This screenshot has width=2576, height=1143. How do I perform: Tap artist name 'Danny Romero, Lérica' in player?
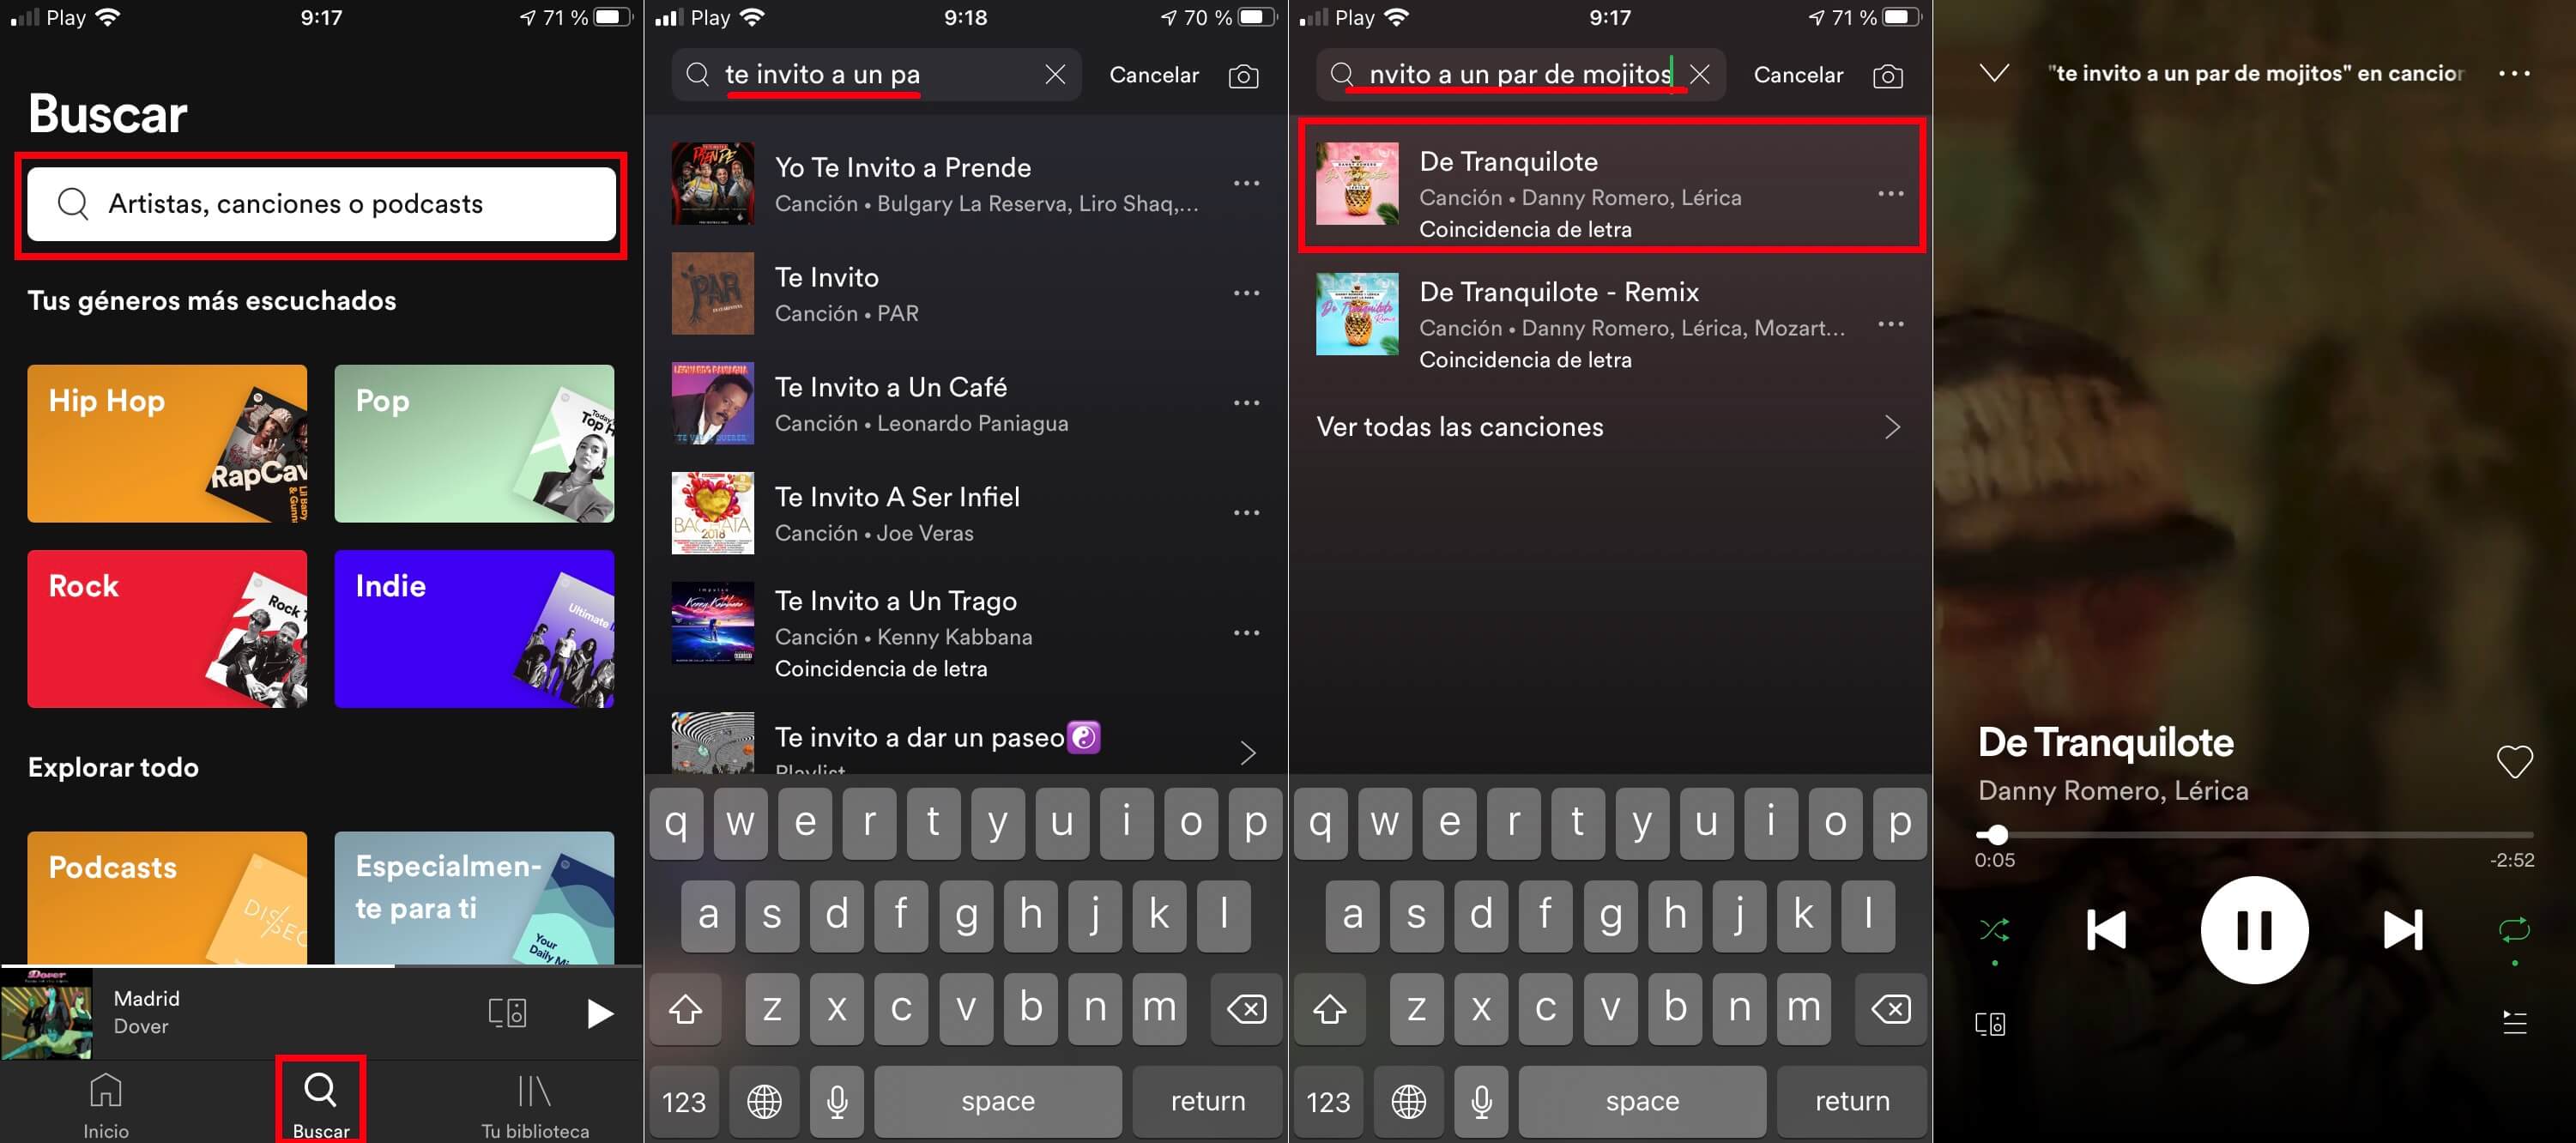click(x=2112, y=790)
